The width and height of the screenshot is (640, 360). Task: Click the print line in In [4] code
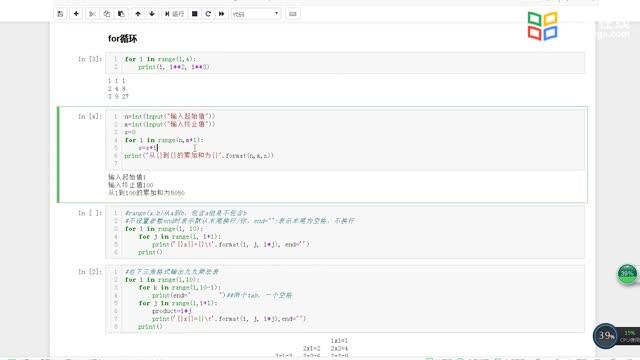[x=199, y=156]
